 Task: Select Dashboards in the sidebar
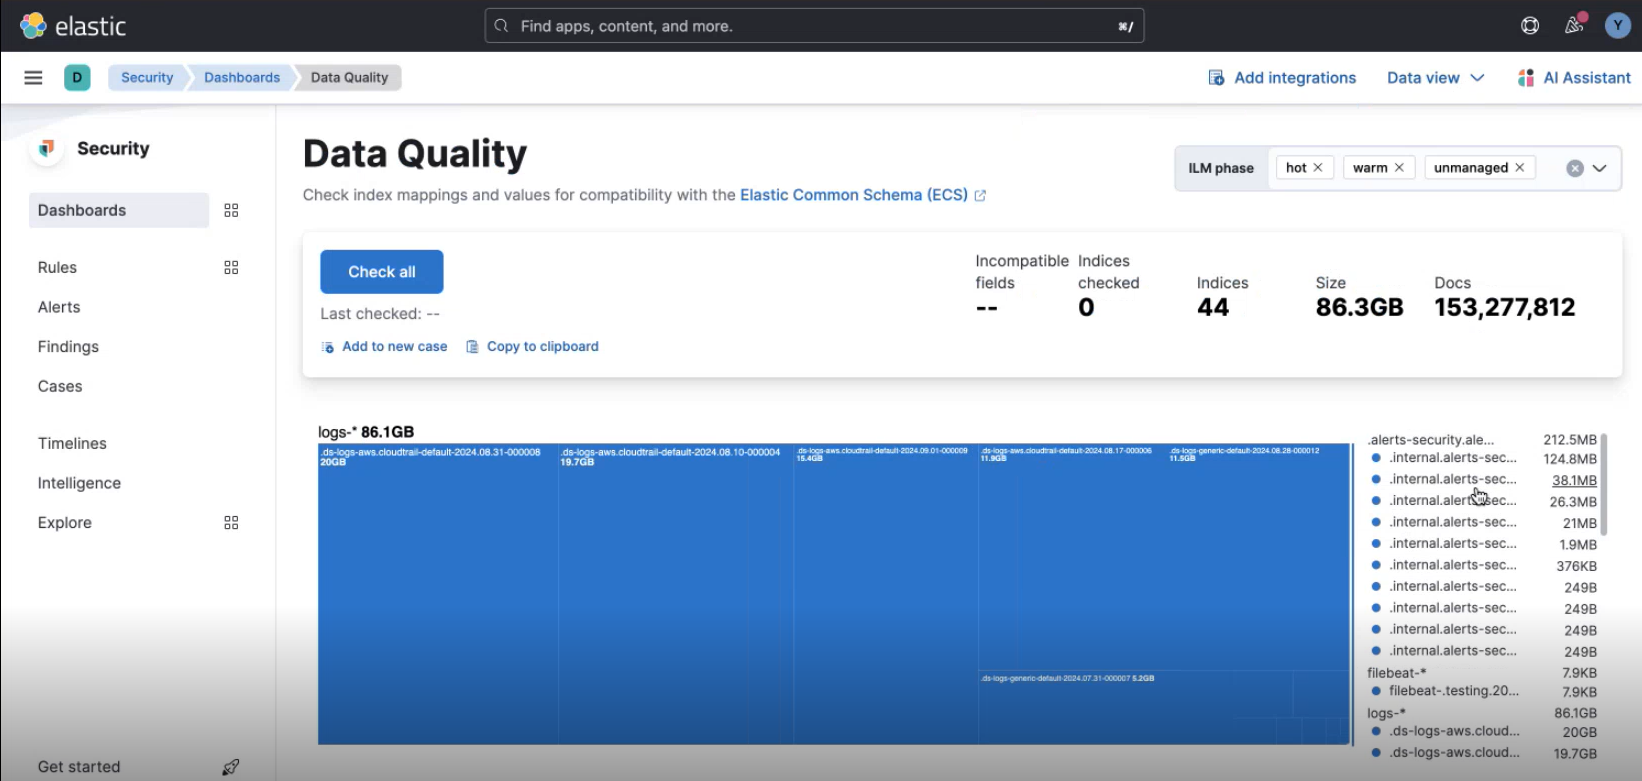[119, 210]
